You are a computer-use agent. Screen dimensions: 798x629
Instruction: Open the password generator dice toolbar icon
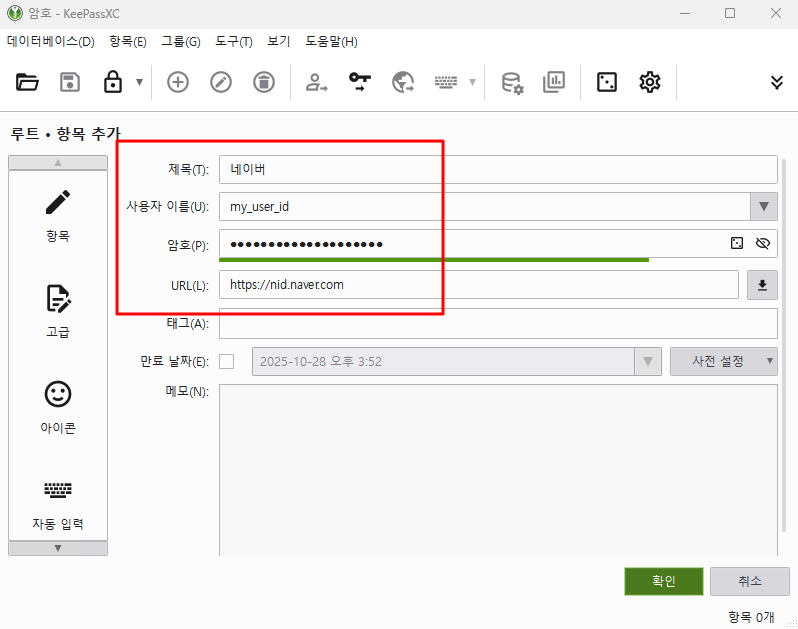click(607, 82)
